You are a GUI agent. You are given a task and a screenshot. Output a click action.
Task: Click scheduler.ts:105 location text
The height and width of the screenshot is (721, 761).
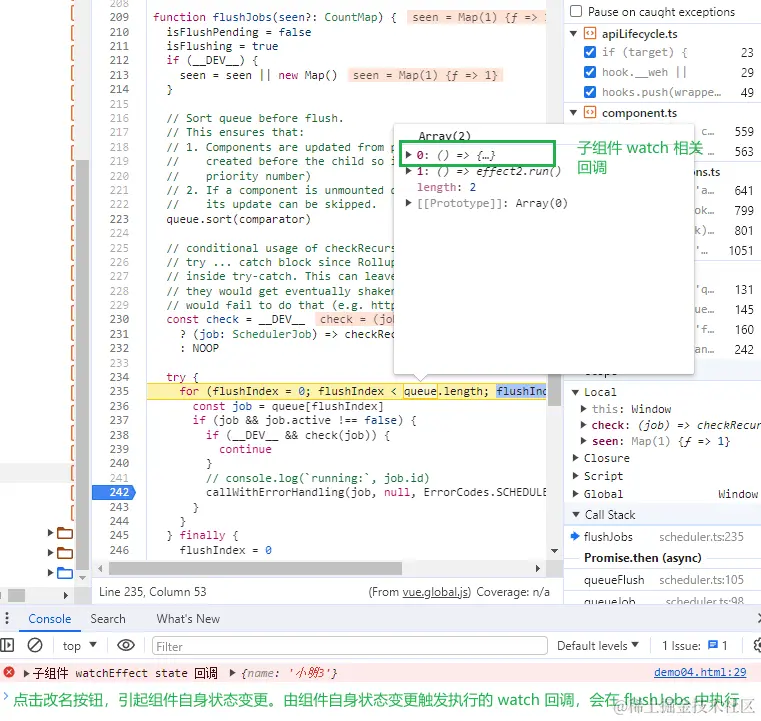(x=701, y=580)
